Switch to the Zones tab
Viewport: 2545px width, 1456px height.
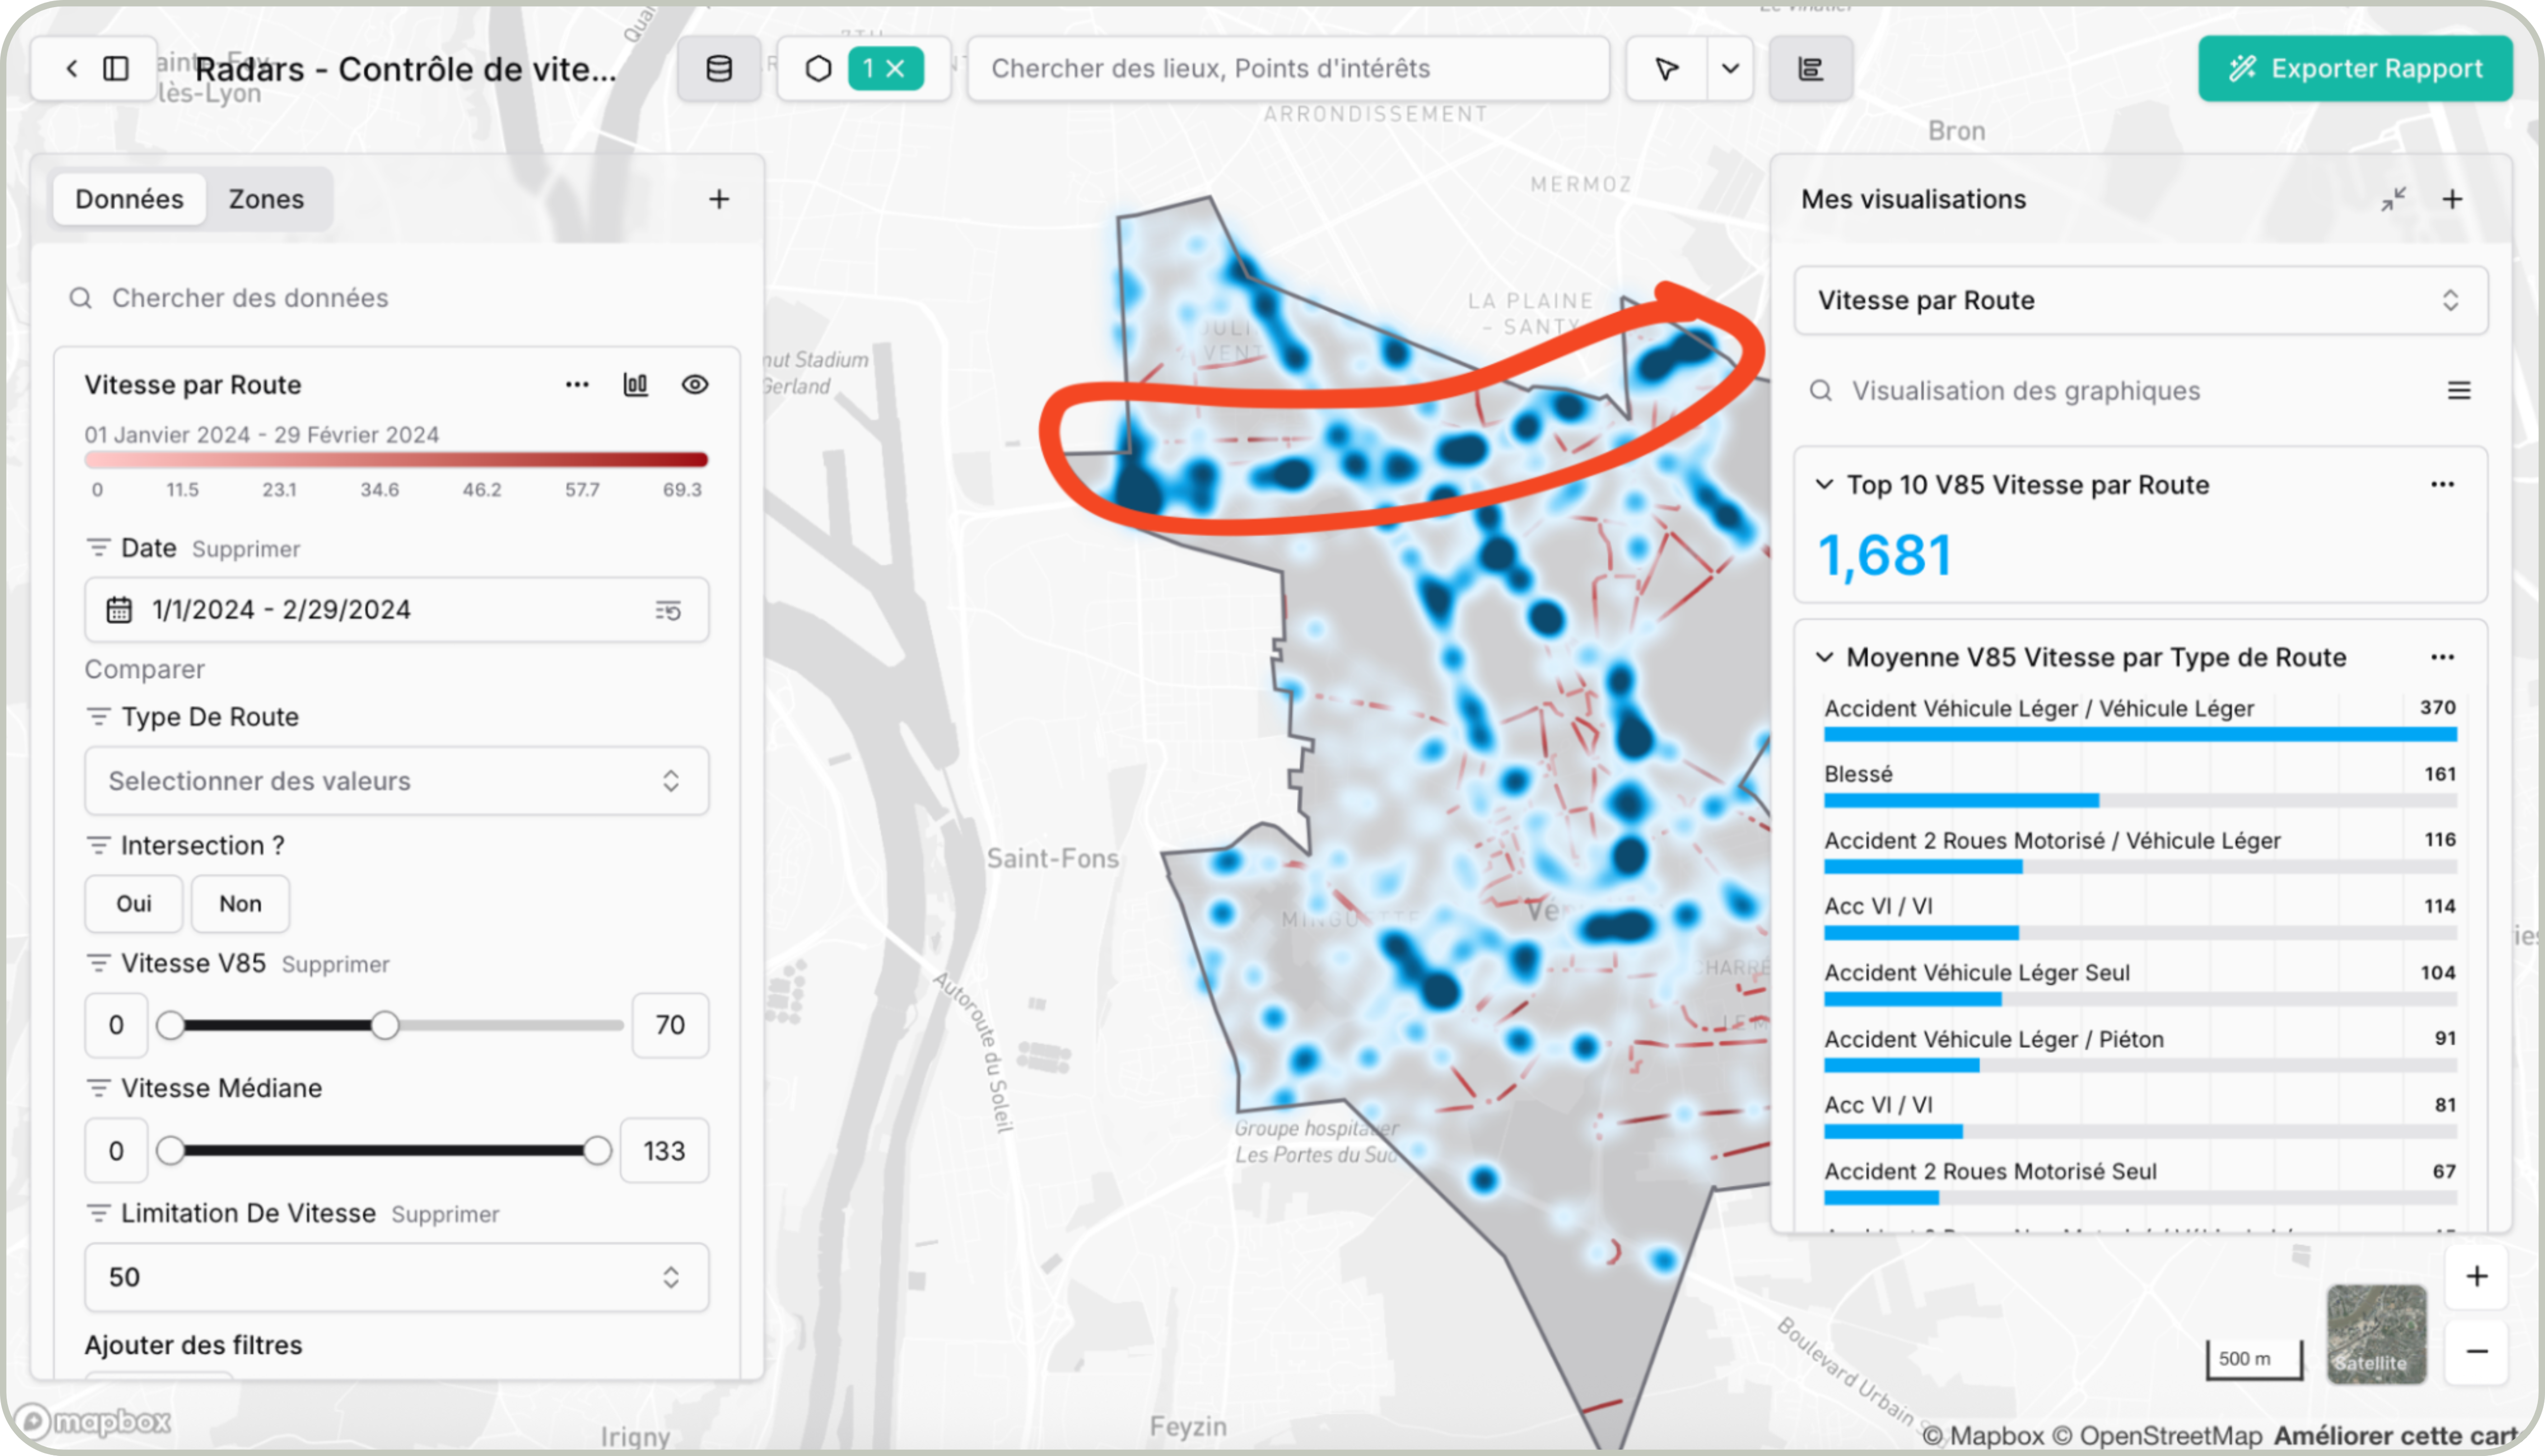[x=266, y=199]
